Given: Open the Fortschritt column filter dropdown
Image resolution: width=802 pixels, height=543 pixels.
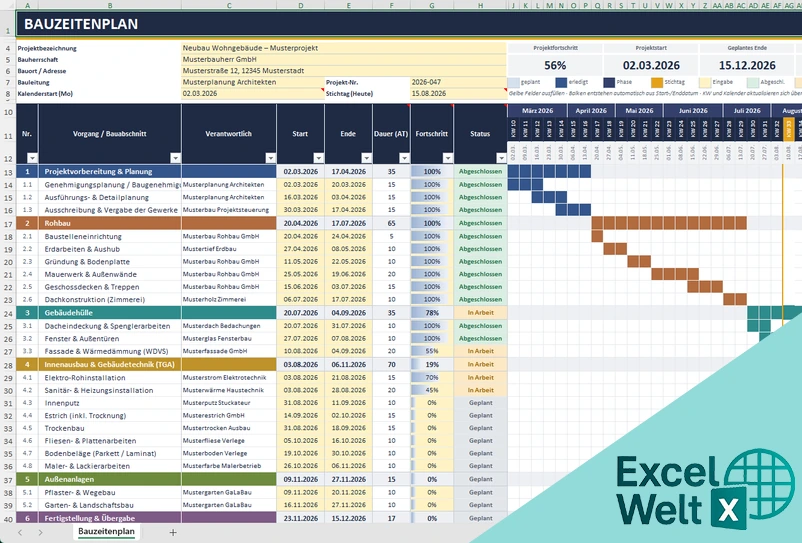Looking at the screenshot, I should click(x=448, y=158).
